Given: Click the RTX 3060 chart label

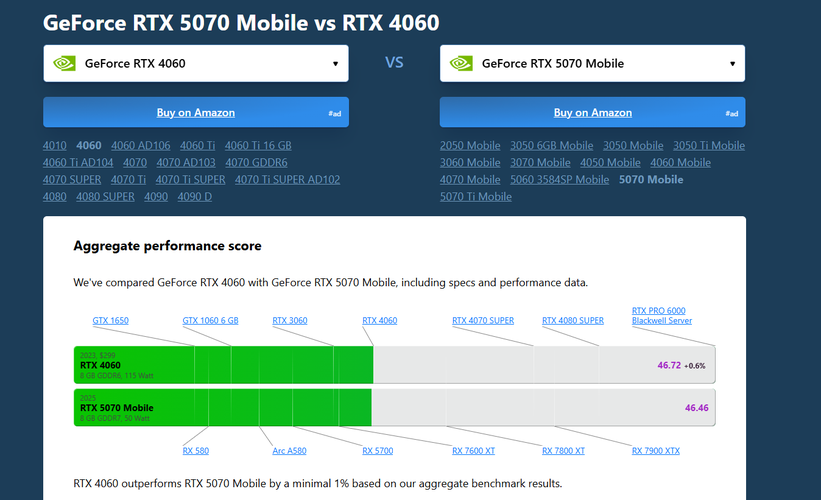Looking at the screenshot, I should (x=290, y=320).
